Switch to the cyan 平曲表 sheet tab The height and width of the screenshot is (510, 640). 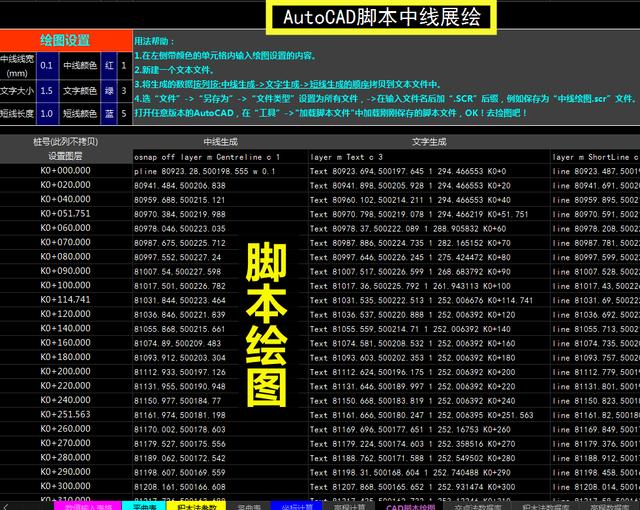pyautogui.click(x=144, y=507)
